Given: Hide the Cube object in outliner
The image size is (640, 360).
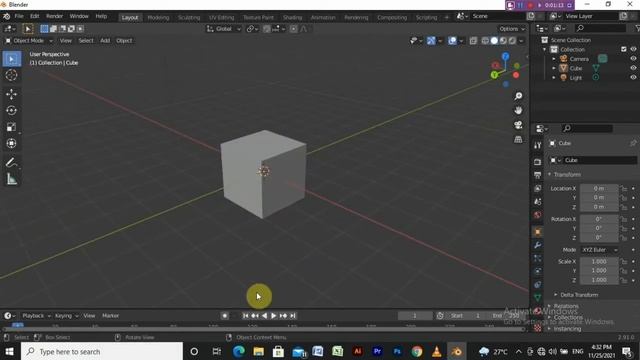Looking at the screenshot, I should pos(633,68).
